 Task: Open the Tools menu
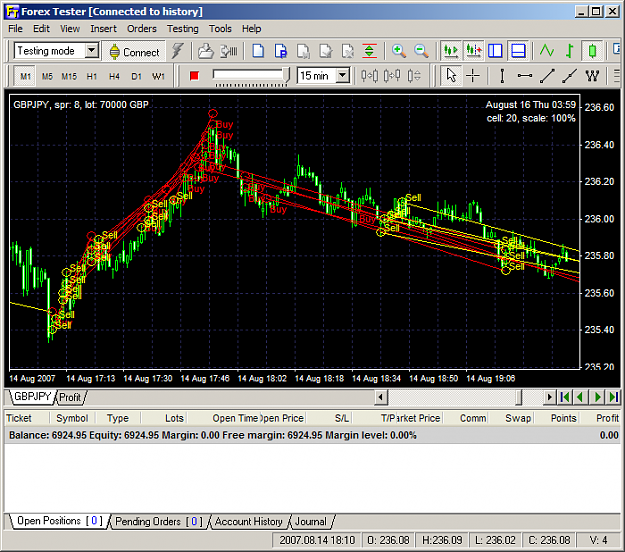(220, 29)
